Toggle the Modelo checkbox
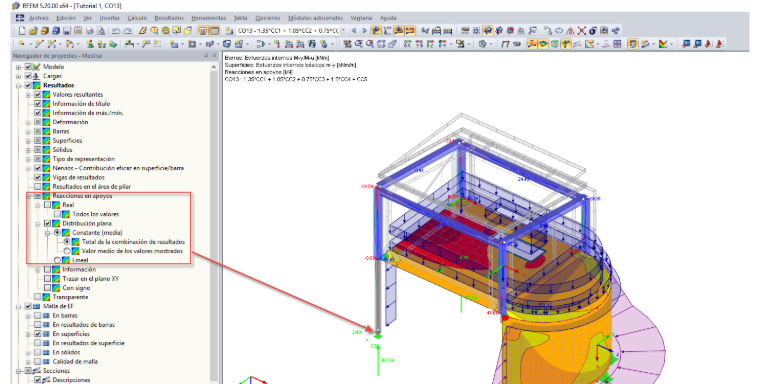Image resolution: width=760 pixels, height=384 pixels. [x=28, y=67]
